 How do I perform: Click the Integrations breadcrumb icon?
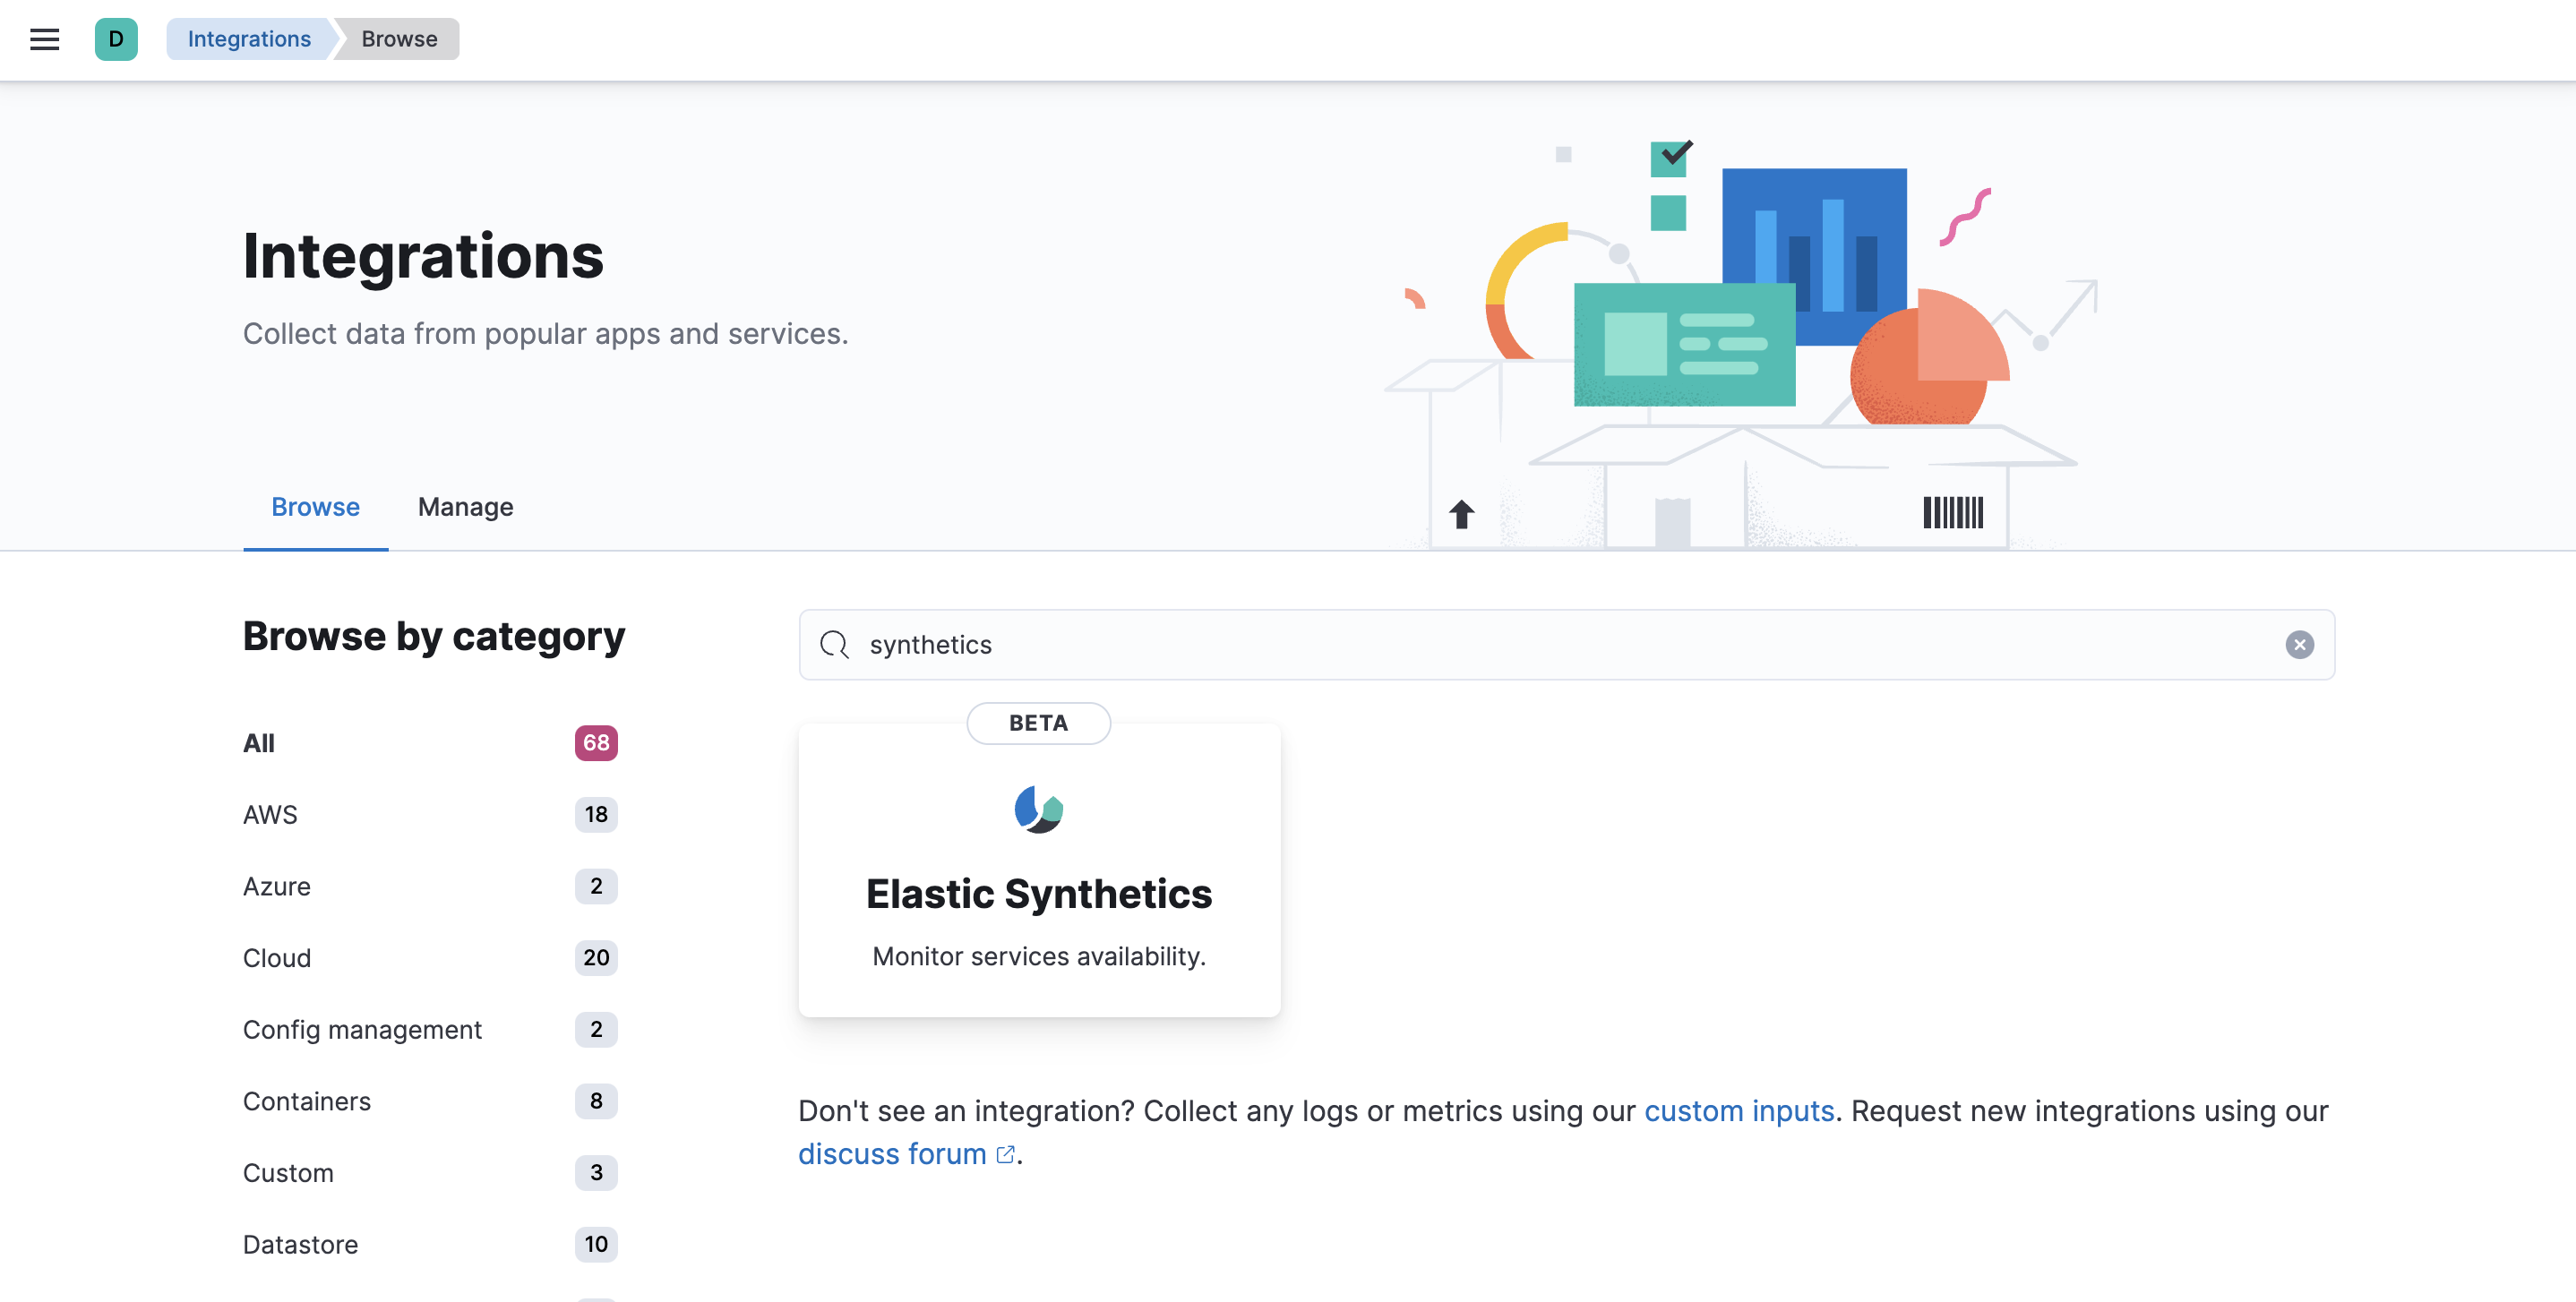(247, 39)
